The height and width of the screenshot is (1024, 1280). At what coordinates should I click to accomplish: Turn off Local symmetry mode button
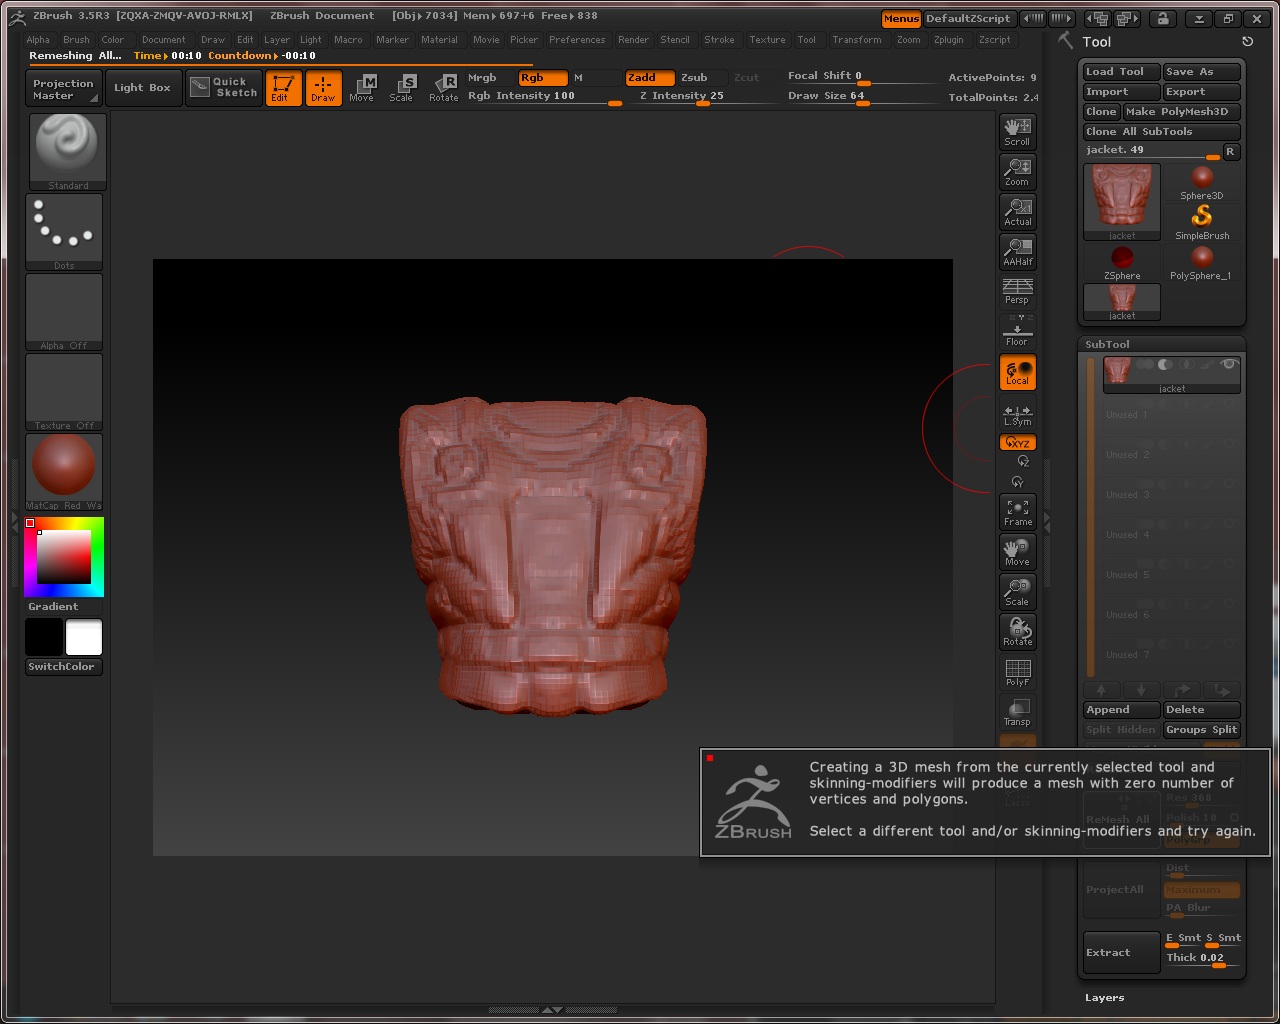[1017, 372]
